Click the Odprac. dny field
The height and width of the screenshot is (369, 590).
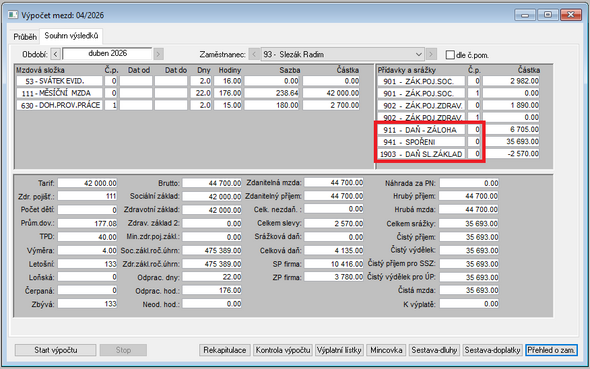212,277
